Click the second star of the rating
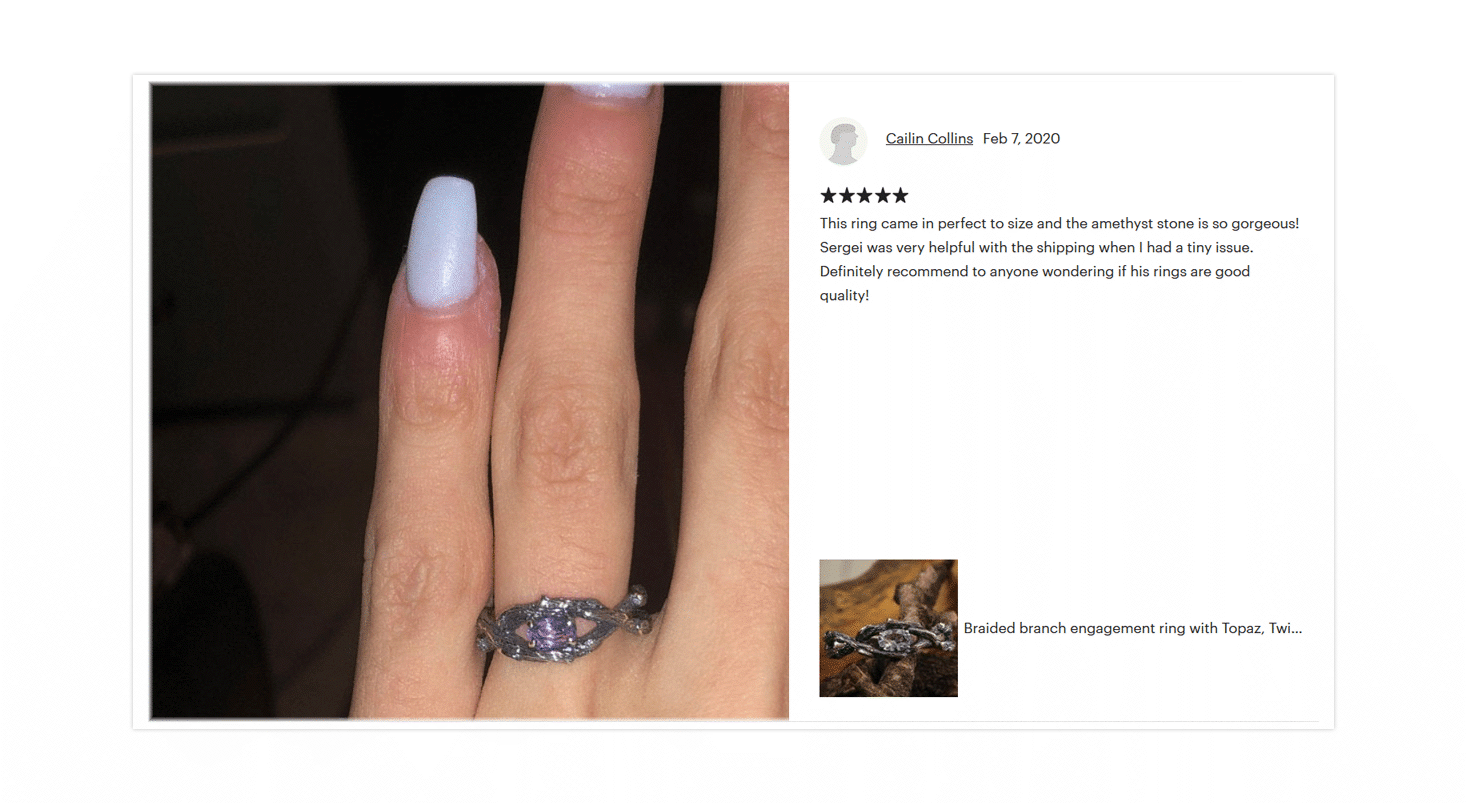Image resolution: width=1467 pixels, height=803 pixels. click(x=846, y=196)
